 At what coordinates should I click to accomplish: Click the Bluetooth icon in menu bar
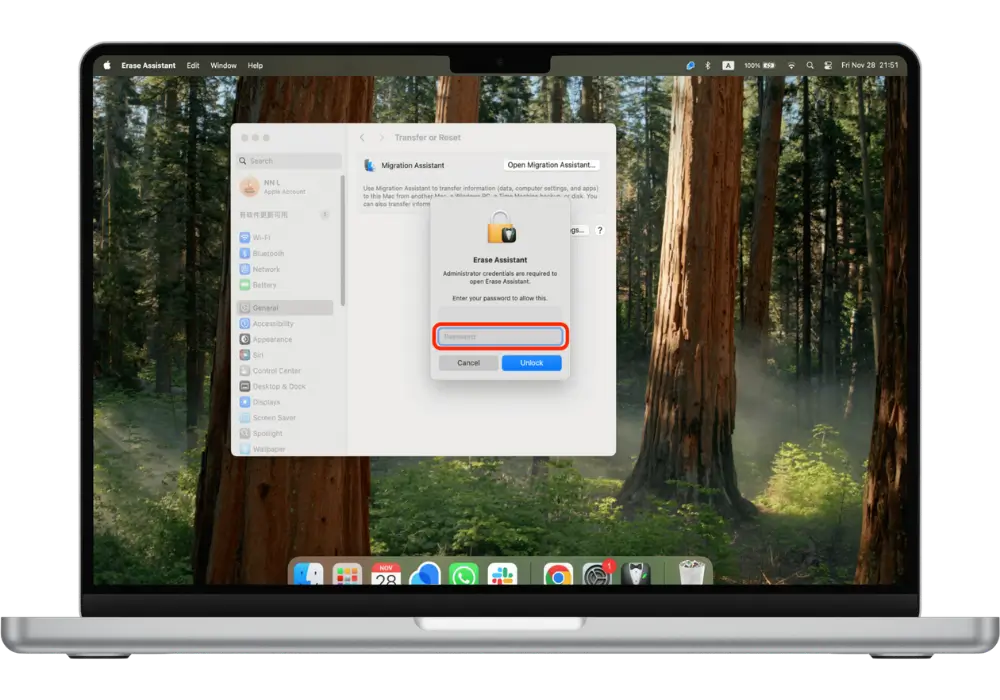[708, 65]
